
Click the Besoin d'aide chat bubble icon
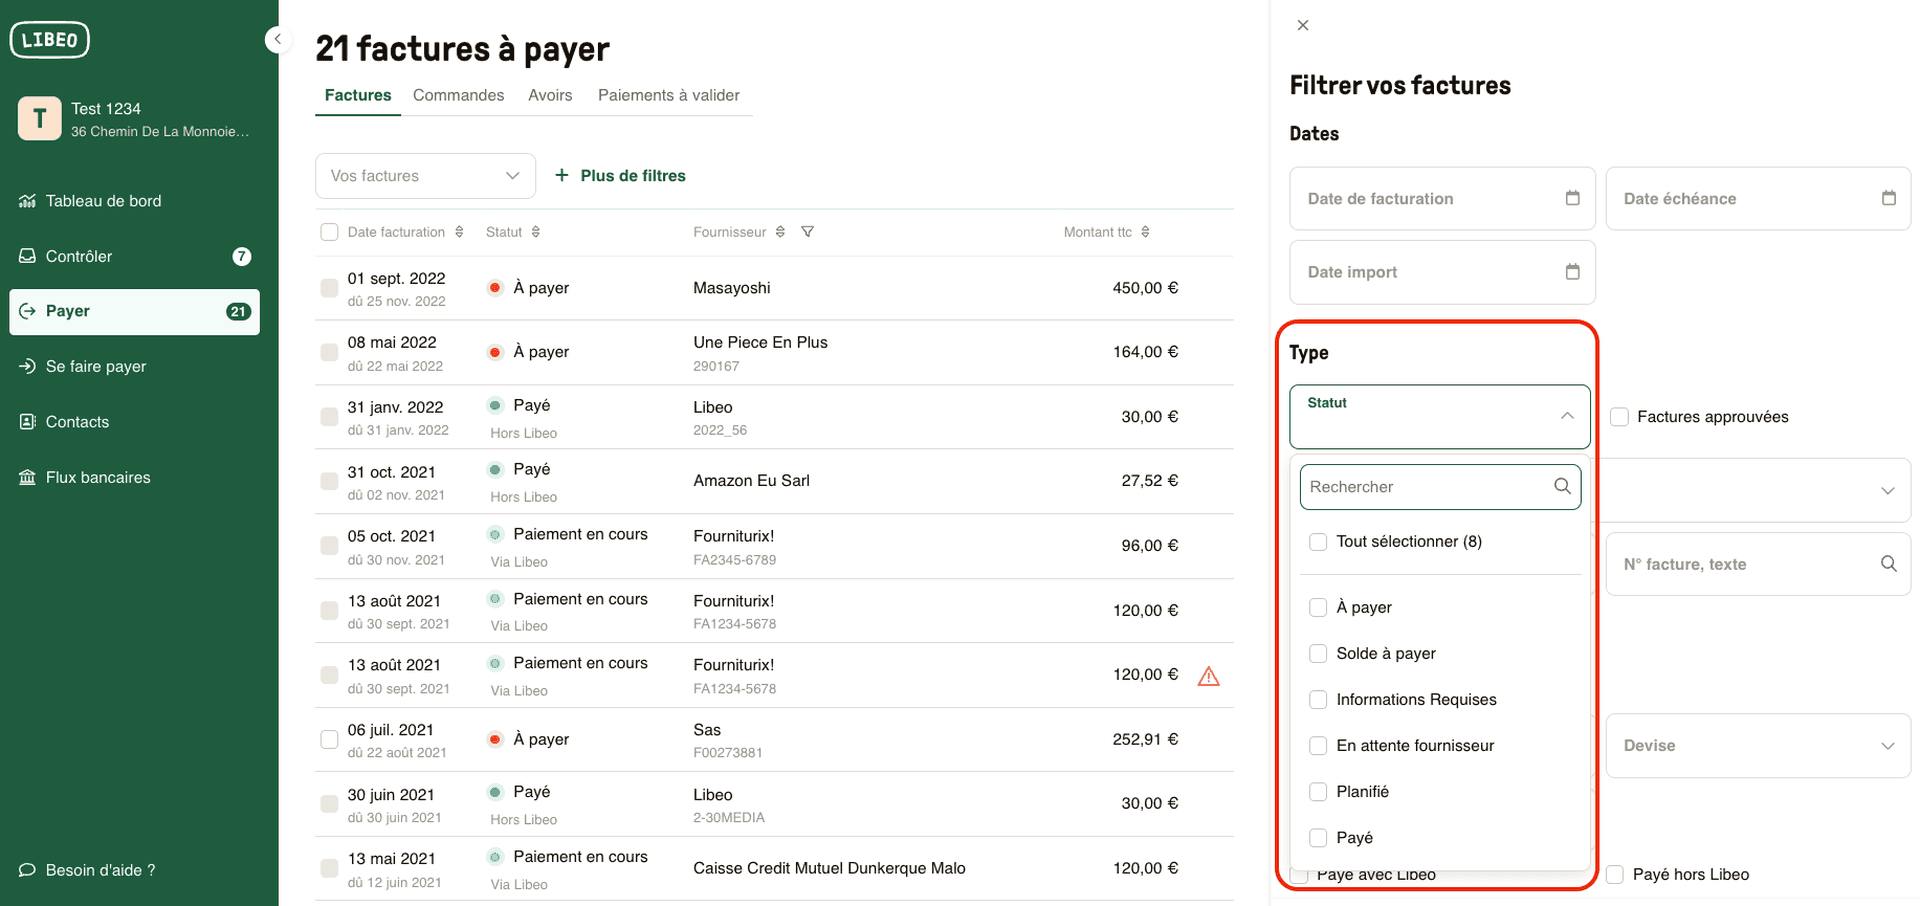pyautogui.click(x=27, y=870)
